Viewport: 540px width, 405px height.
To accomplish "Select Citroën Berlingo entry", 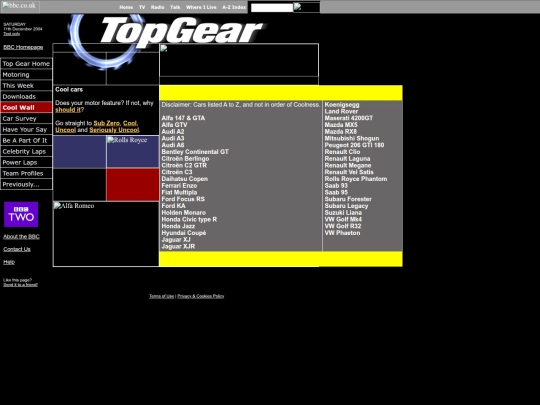I will [185, 158].
